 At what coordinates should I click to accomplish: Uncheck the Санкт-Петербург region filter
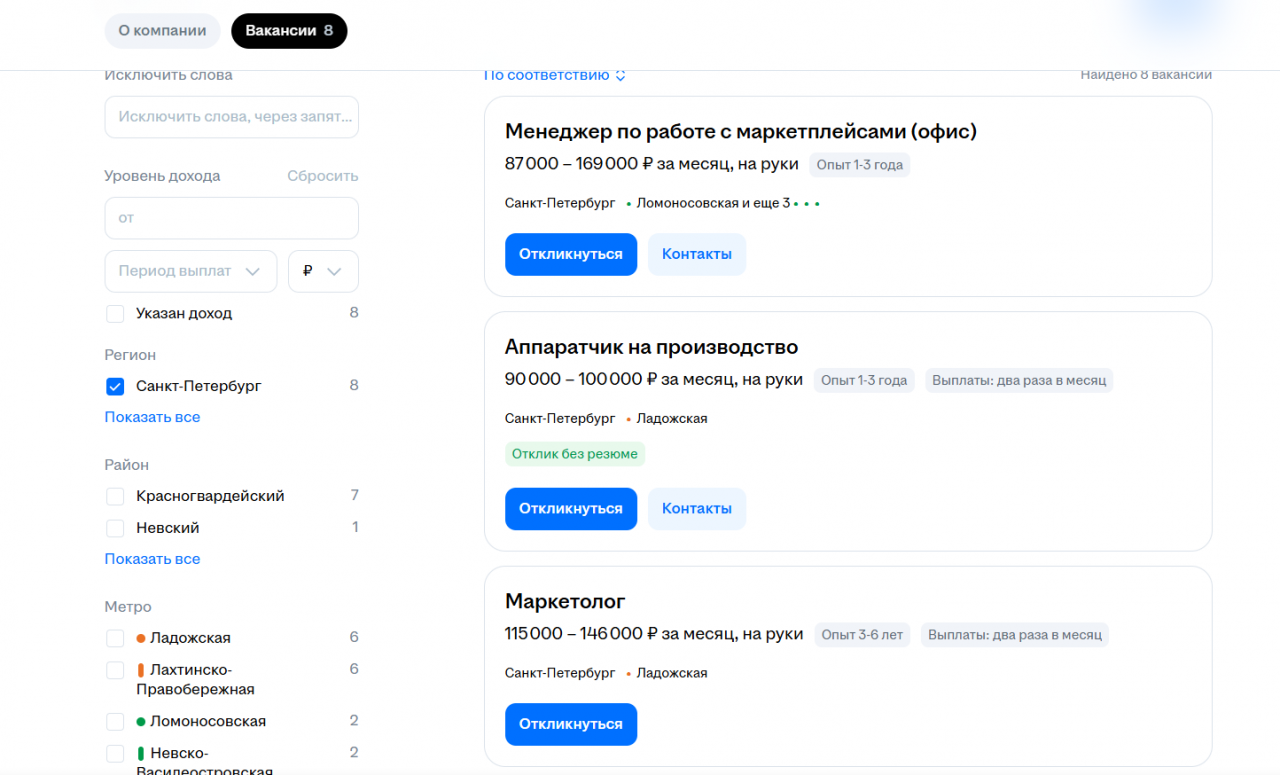click(115, 386)
